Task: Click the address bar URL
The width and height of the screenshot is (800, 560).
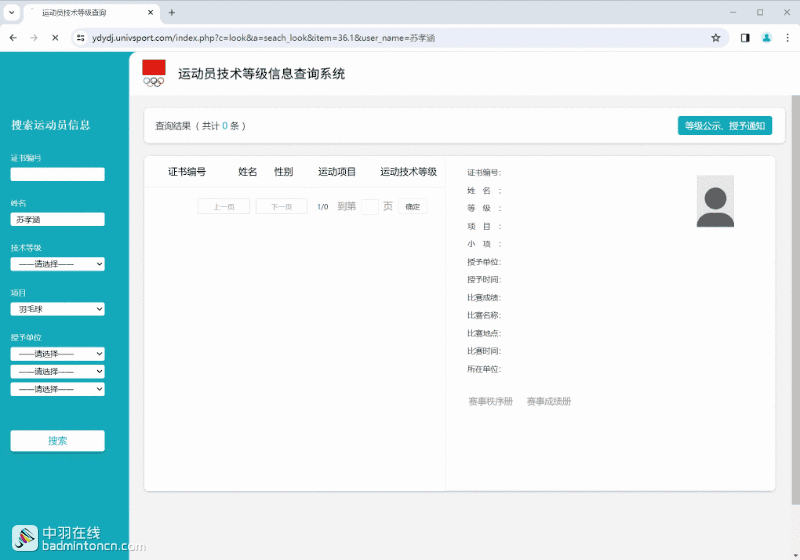Action: tap(263, 38)
